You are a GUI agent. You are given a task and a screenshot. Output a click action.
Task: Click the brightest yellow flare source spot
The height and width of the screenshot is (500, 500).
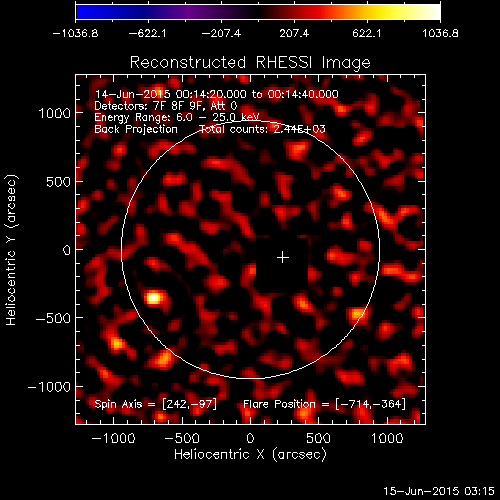(x=154, y=297)
